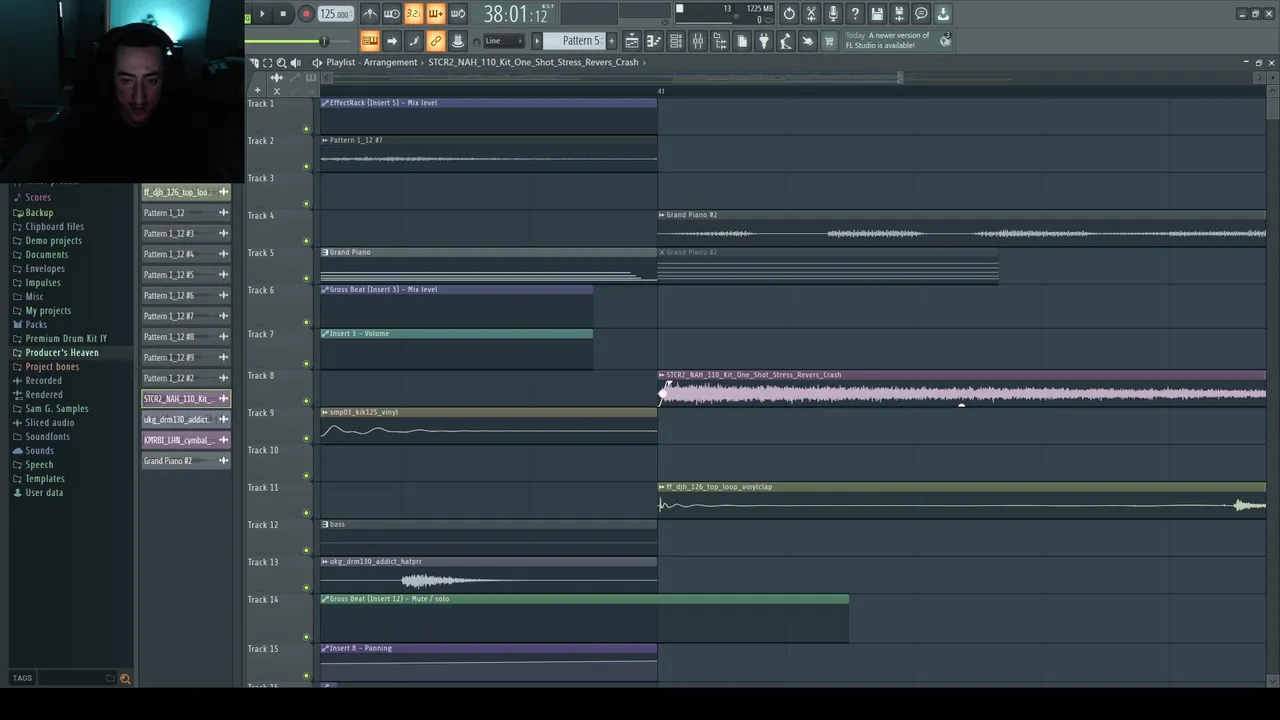Open the chat bubble project info icon
Screen dimensions: 1280x720
coord(921,14)
